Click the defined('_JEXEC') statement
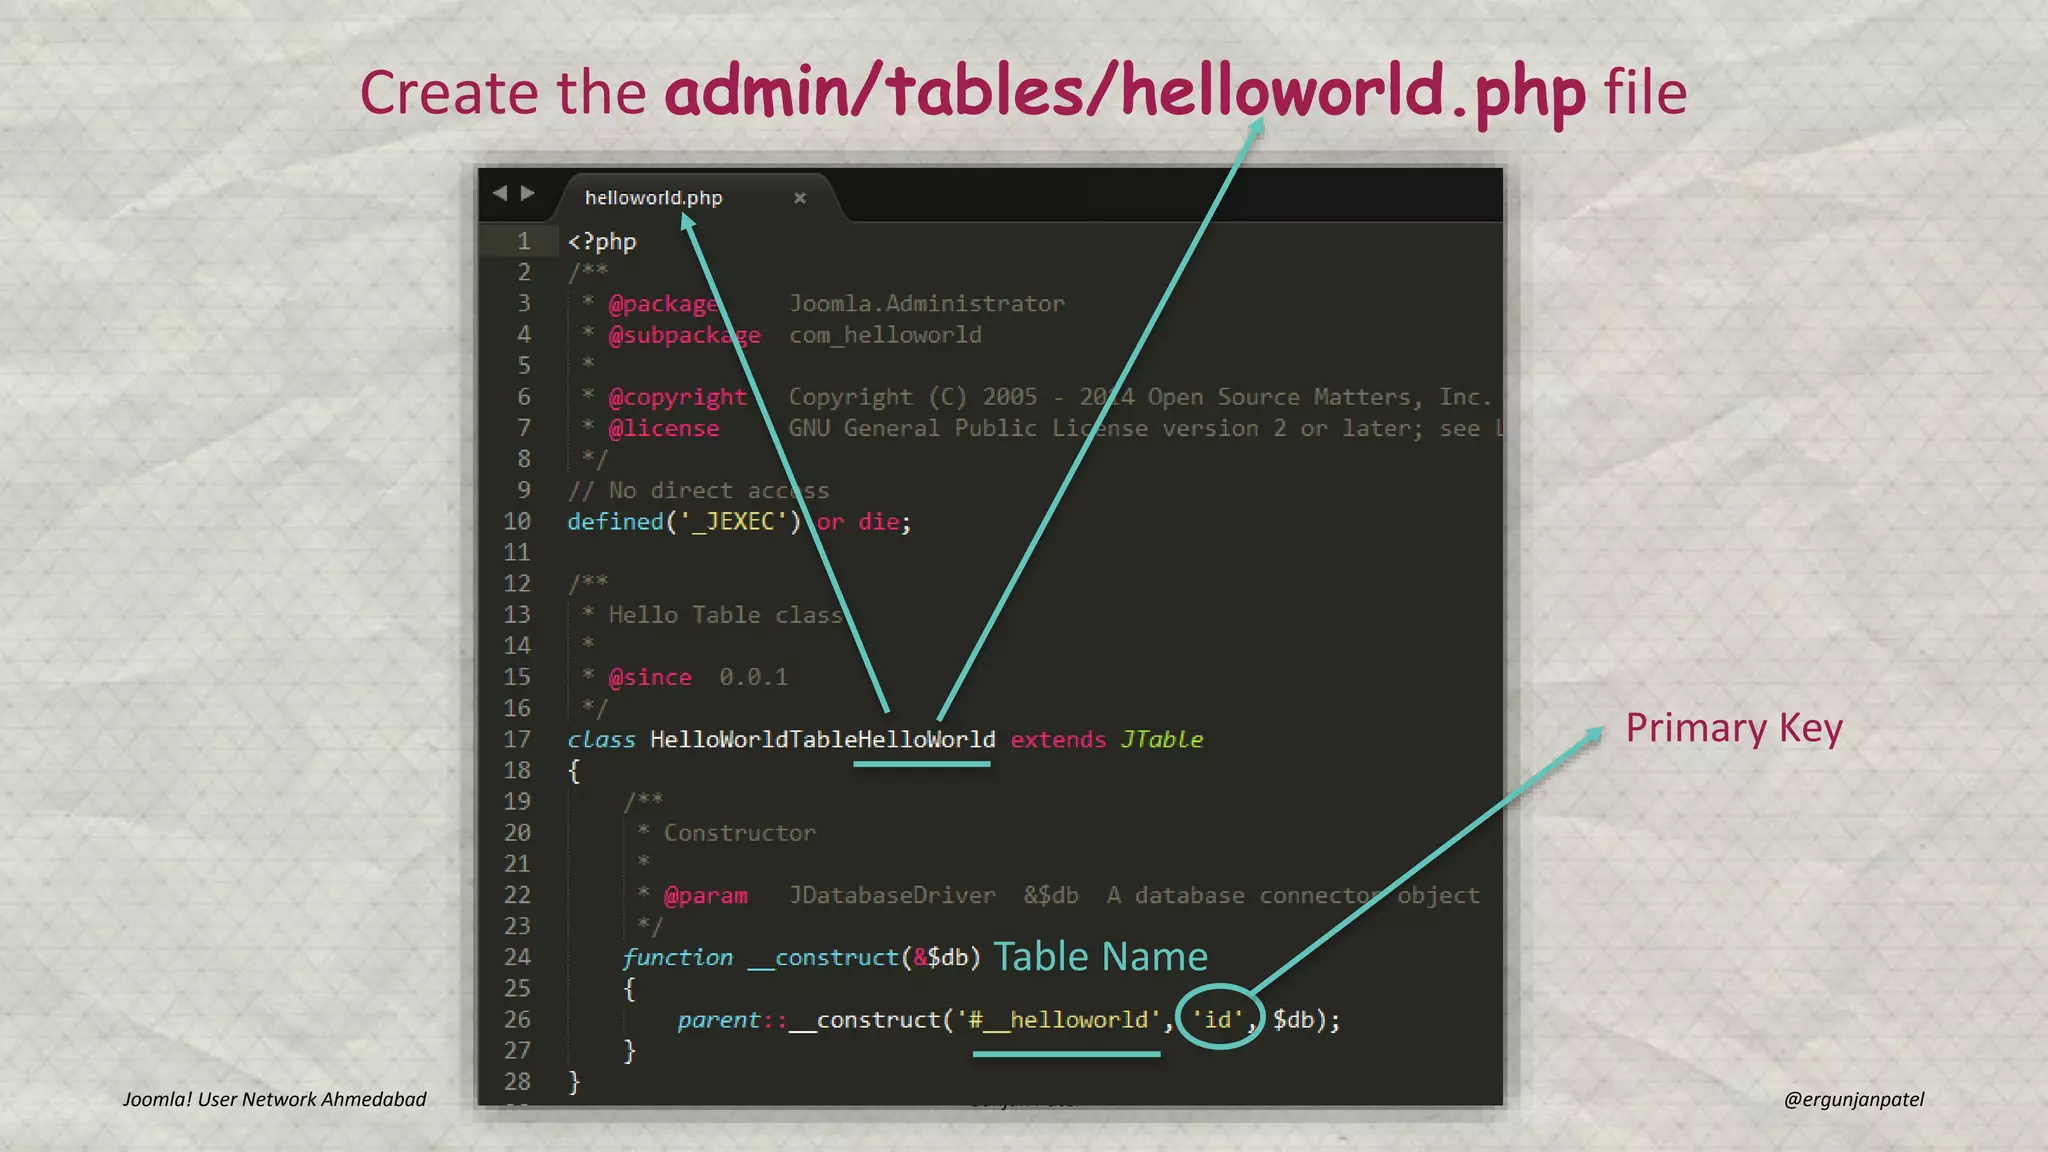2048x1152 pixels. [x=684, y=521]
